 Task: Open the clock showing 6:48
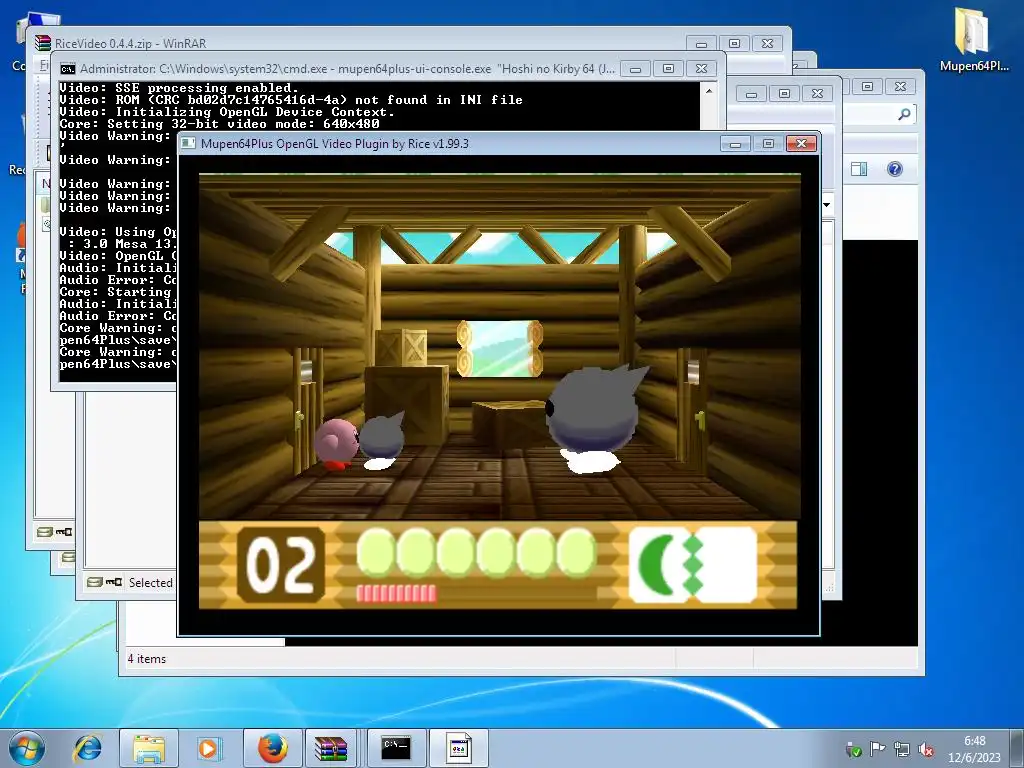click(x=974, y=748)
